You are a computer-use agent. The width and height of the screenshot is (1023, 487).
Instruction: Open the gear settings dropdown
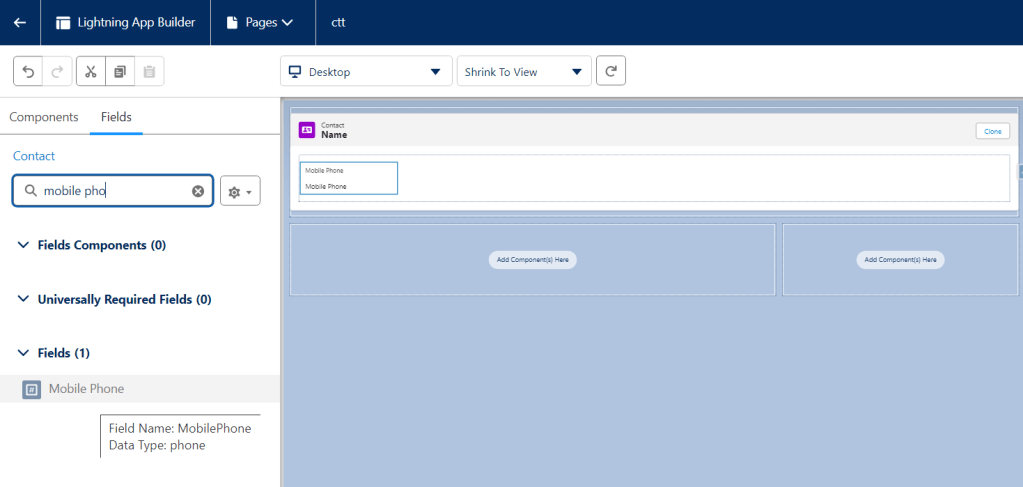(240, 191)
